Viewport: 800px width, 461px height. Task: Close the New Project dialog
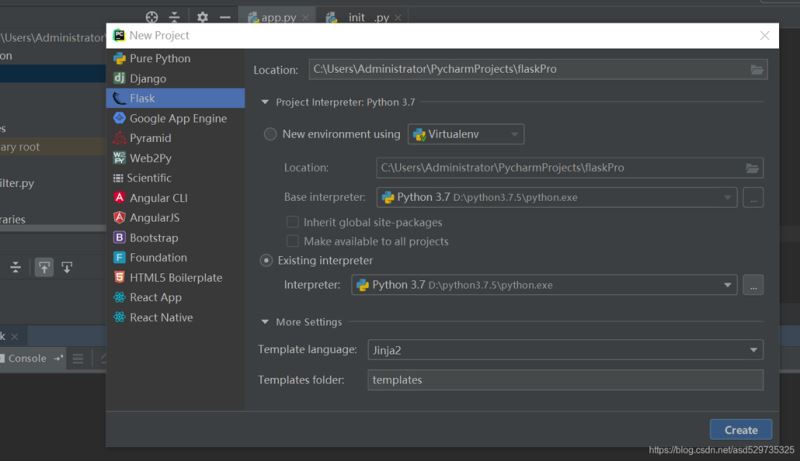[764, 36]
